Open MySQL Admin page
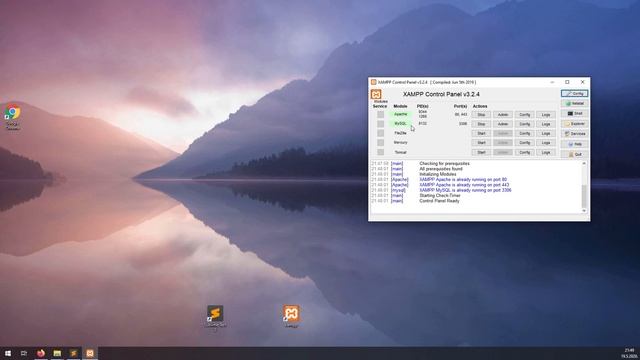Screen dimensions: 640x360 point(503,124)
